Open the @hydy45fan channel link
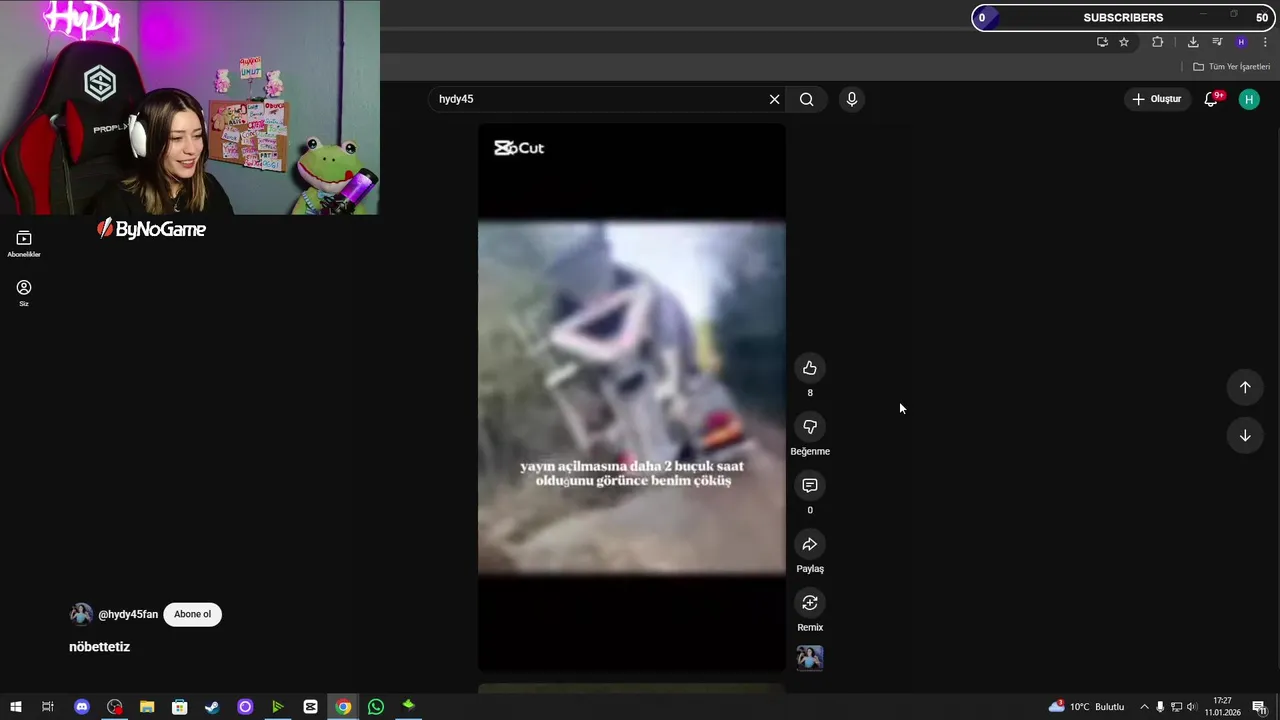This screenshot has height=720, width=1280. coord(128,614)
